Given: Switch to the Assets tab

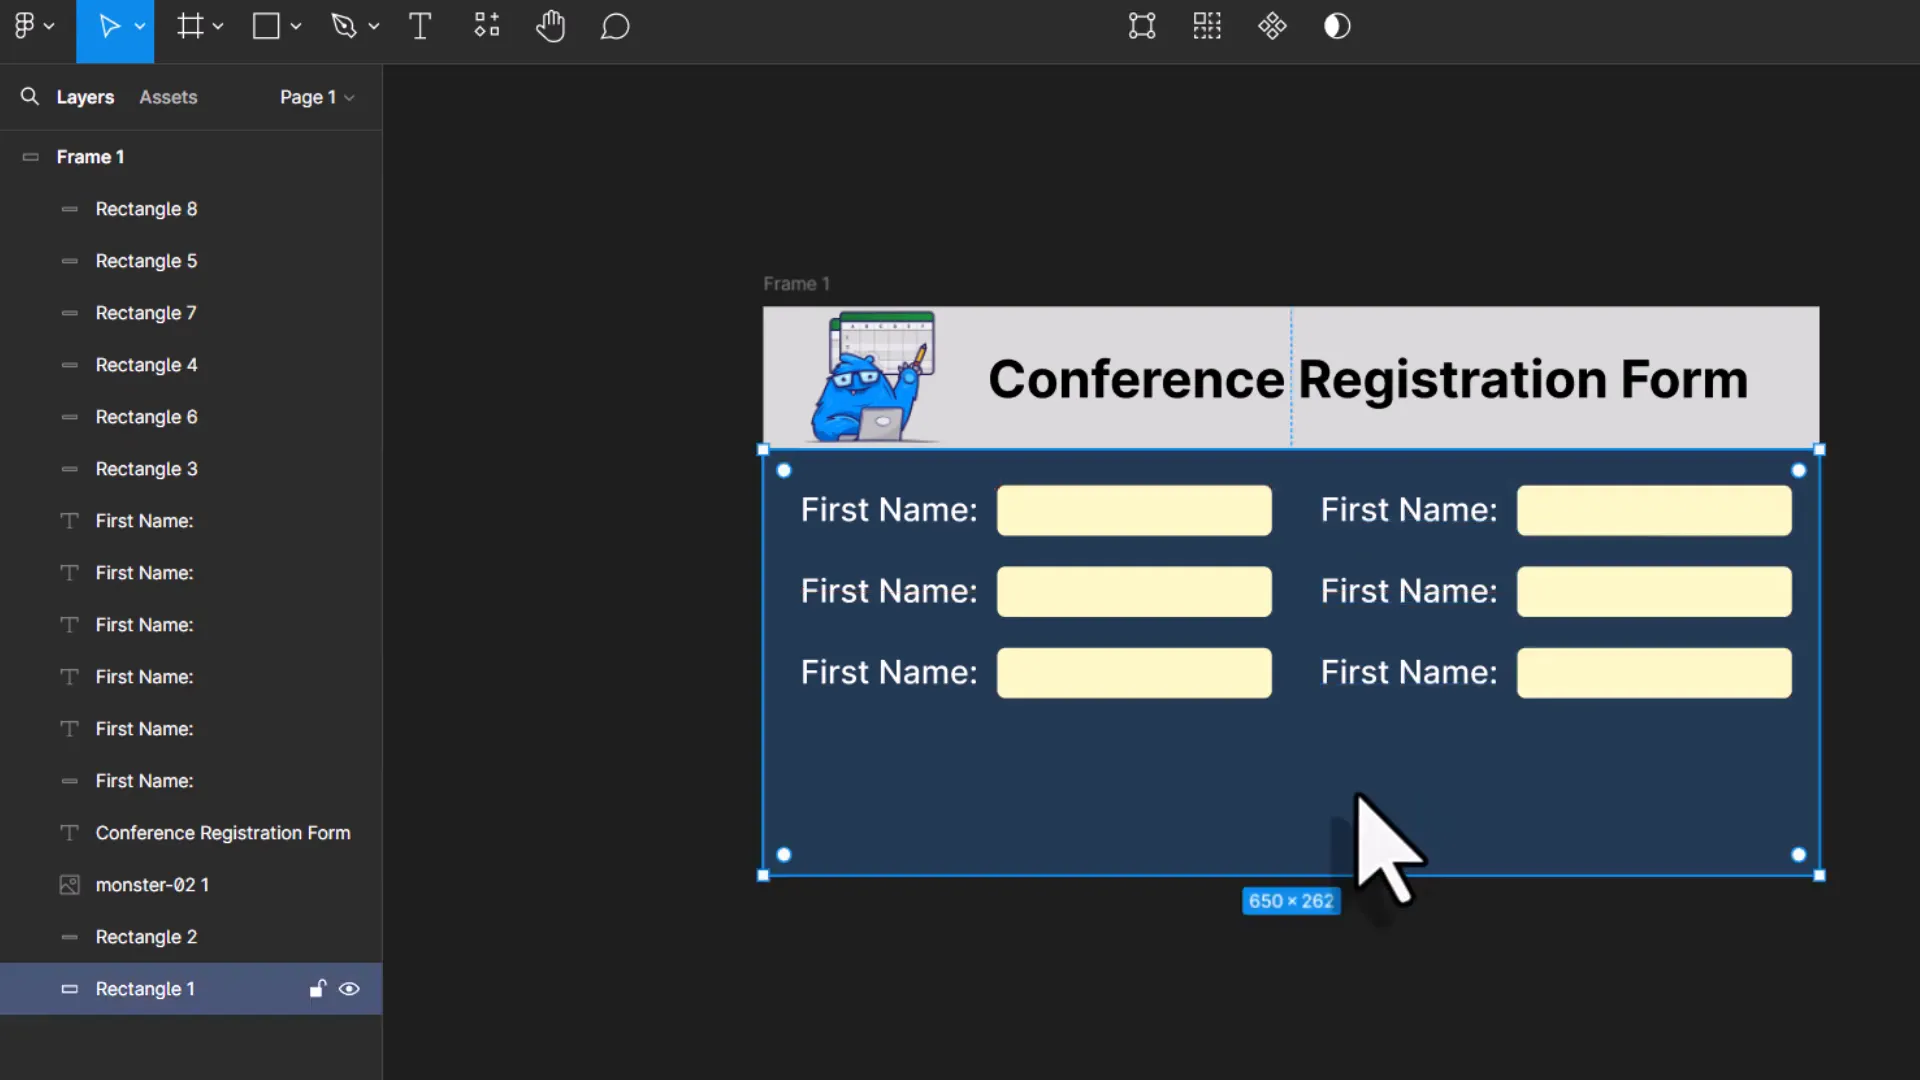Looking at the screenshot, I should [167, 96].
